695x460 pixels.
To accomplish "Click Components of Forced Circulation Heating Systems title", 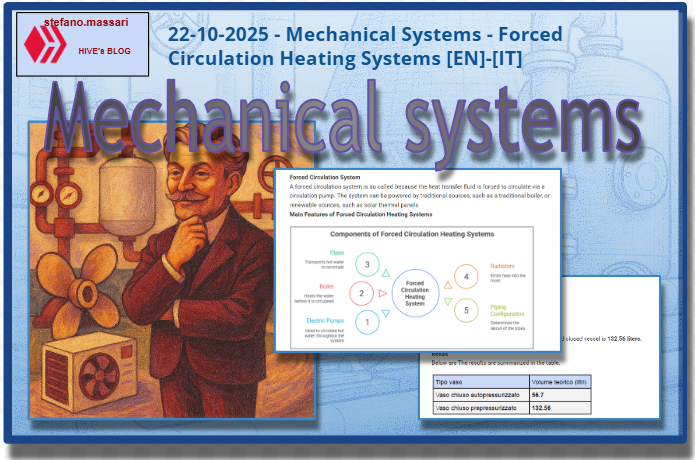I will tap(412, 234).
